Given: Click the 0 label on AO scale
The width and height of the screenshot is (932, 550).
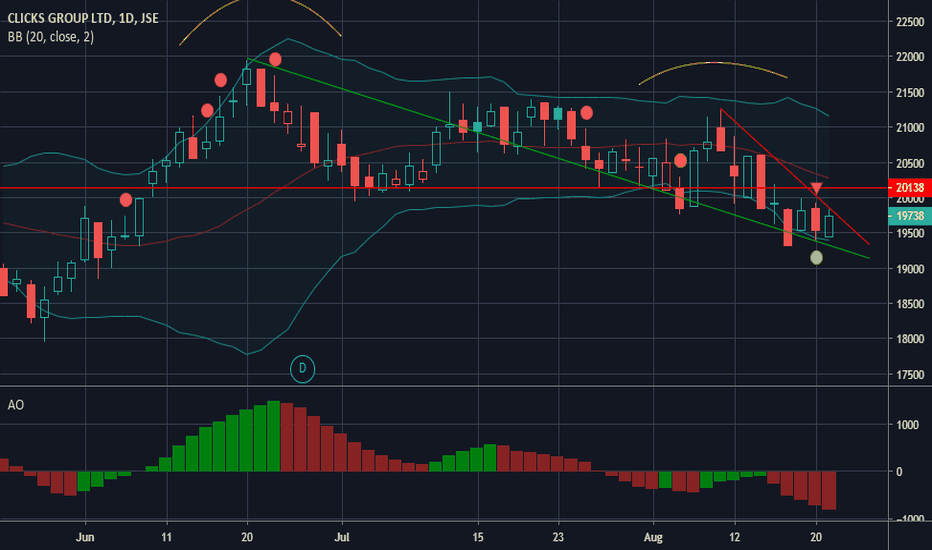Looking at the screenshot, I should click(x=899, y=472).
